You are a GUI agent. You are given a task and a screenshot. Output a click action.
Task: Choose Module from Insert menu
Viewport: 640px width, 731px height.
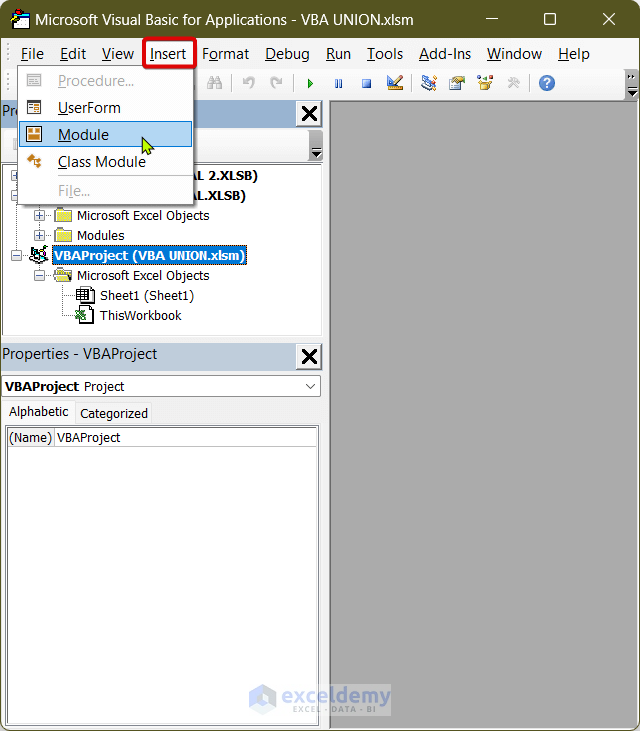[x=105, y=134]
